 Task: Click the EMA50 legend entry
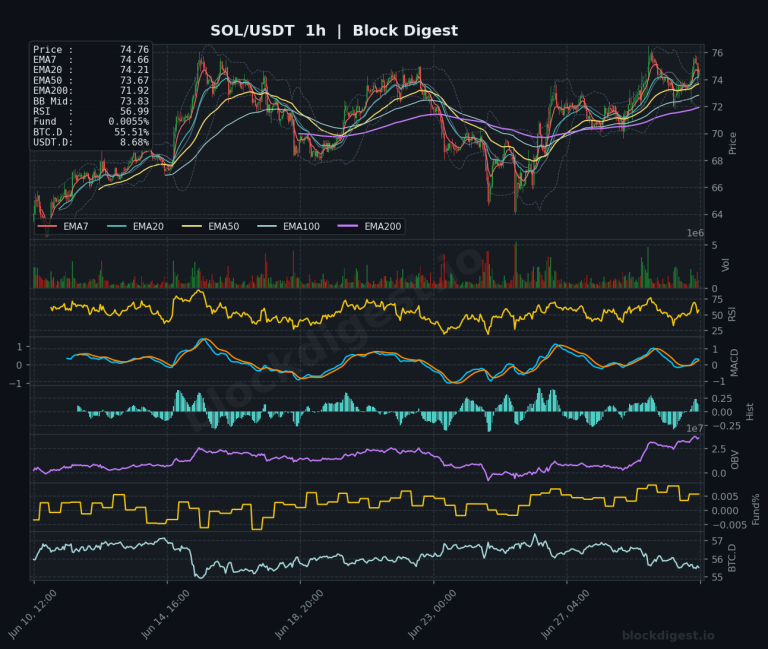click(x=211, y=226)
